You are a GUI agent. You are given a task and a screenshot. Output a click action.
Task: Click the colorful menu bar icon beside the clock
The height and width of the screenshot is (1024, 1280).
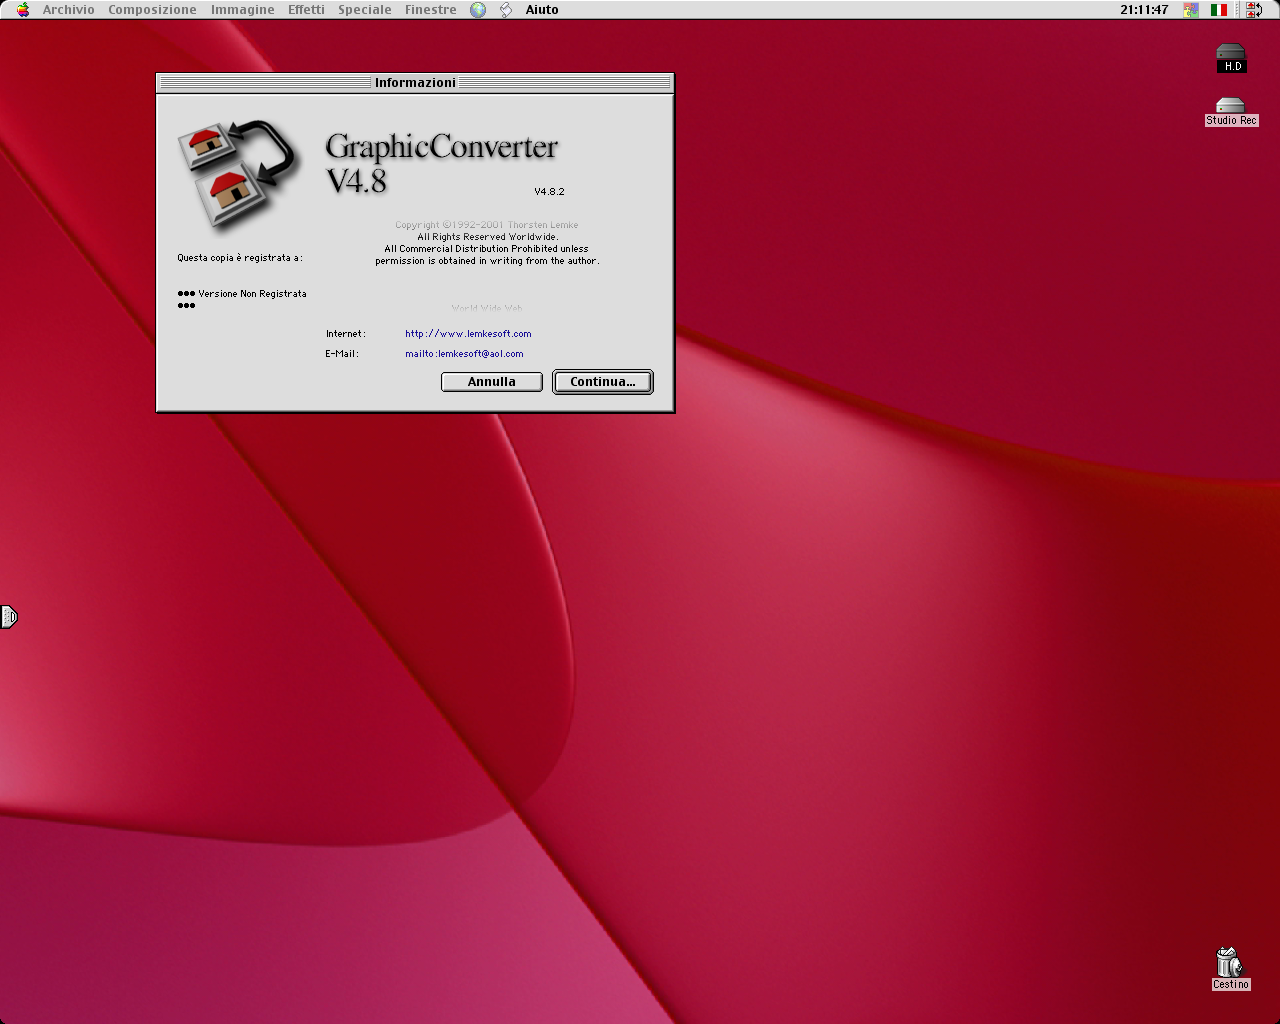[1191, 10]
